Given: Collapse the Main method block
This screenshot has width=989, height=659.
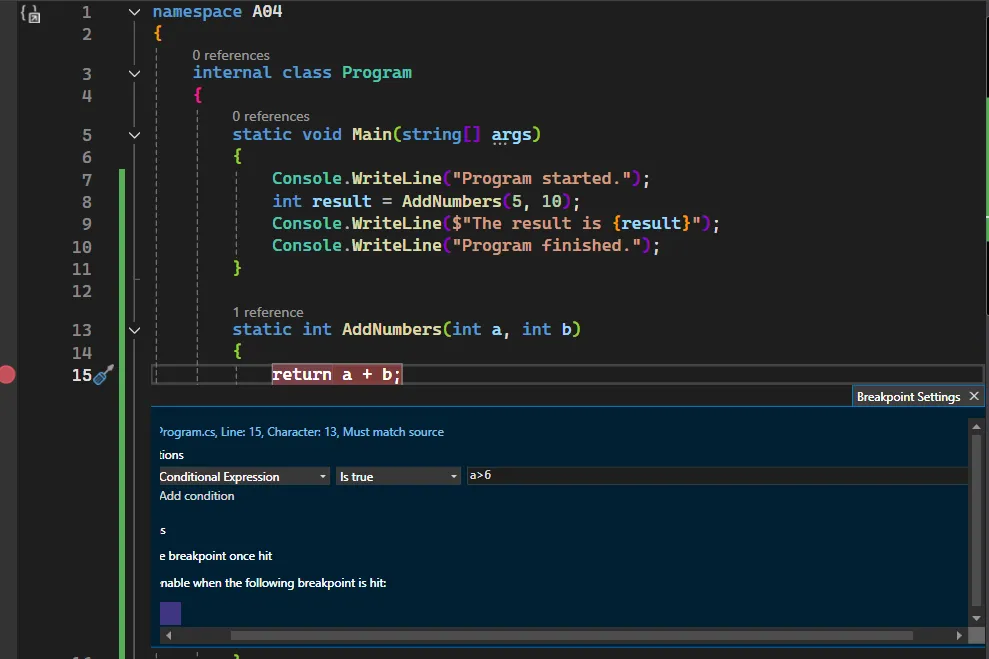Looking at the screenshot, I should point(134,135).
